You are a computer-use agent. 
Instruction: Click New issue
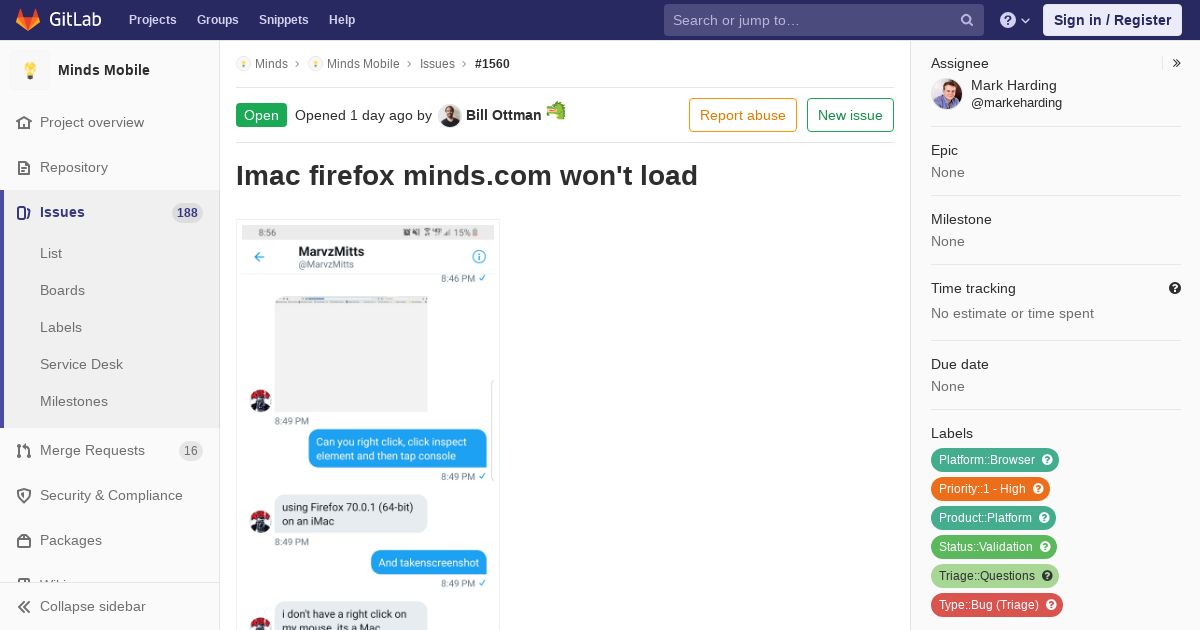point(850,115)
